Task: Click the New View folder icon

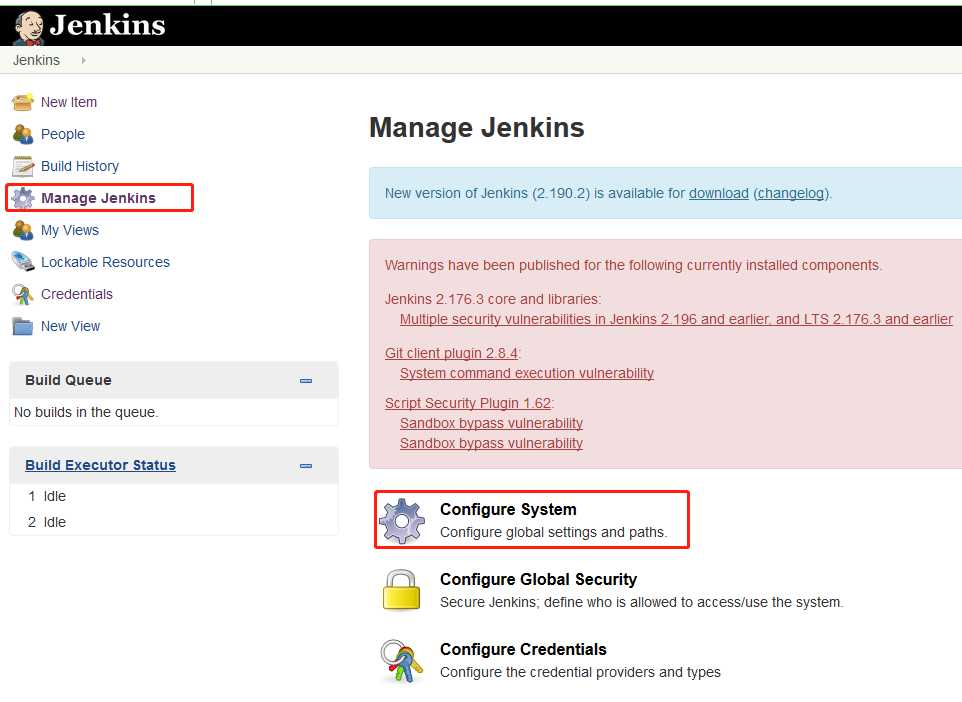Action: click(x=23, y=326)
